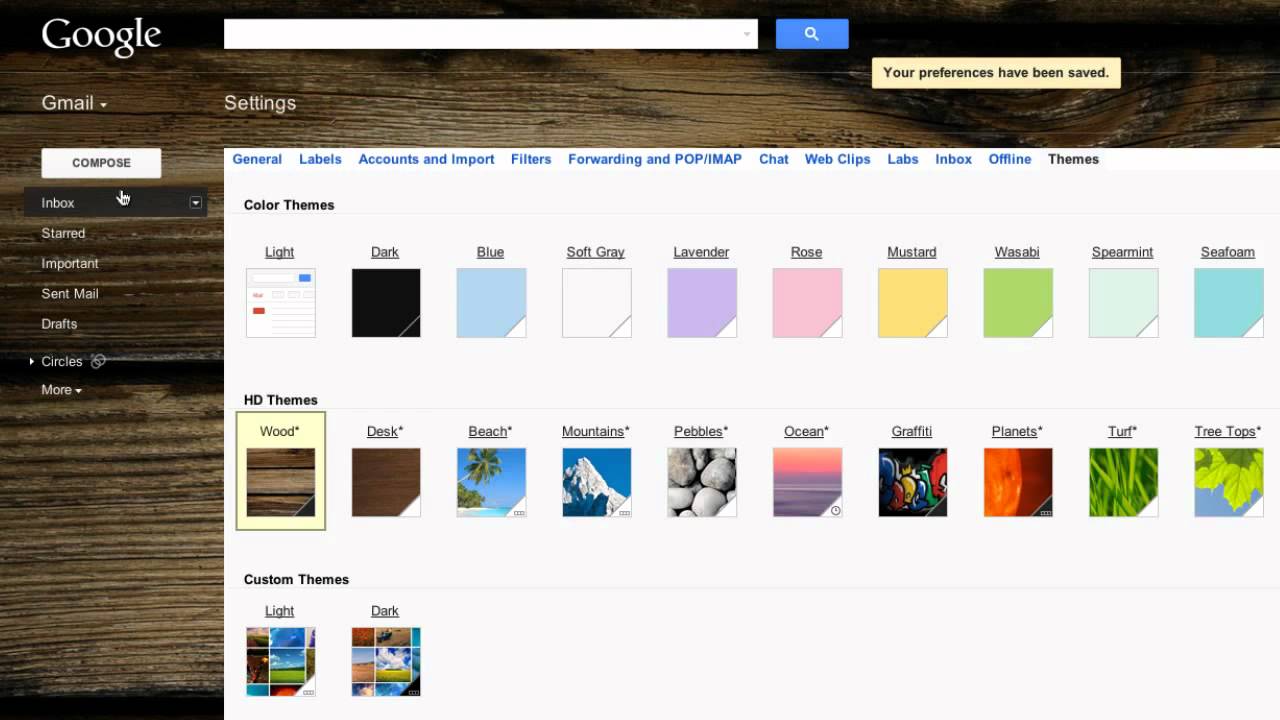Click the Seafoam theme name link
1280x720 pixels.
pyautogui.click(x=1228, y=252)
